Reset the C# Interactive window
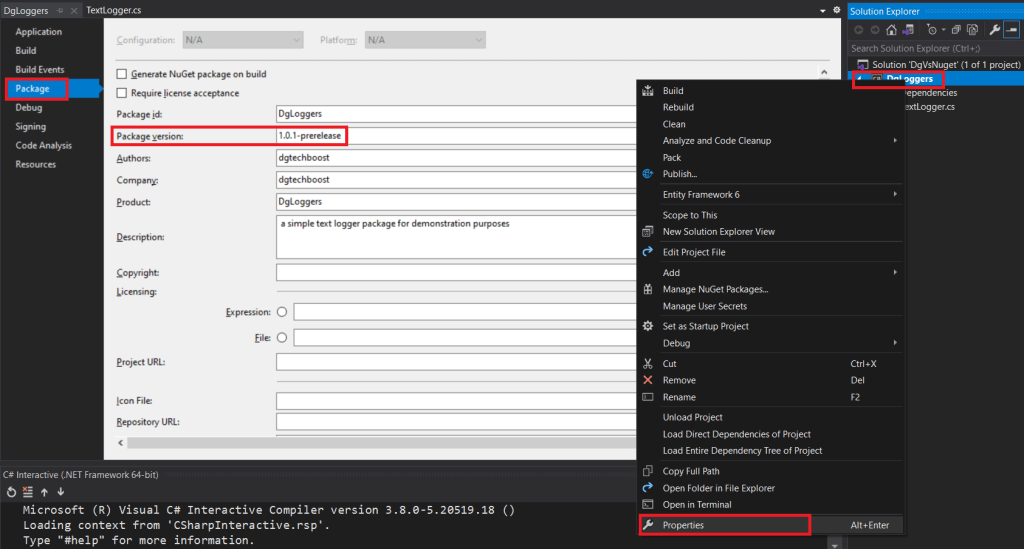 pyautogui.click(x=11, y=492)
